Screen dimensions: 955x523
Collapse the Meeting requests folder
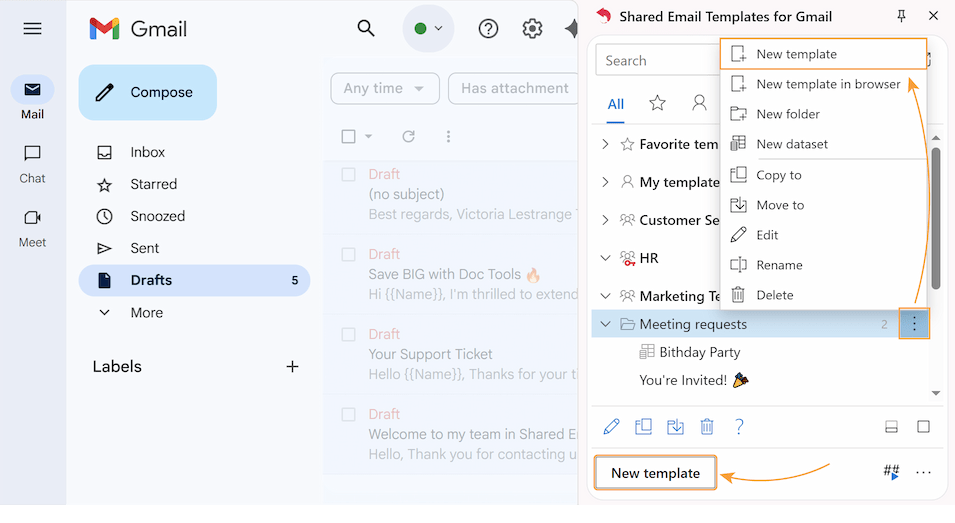(605, 324)
